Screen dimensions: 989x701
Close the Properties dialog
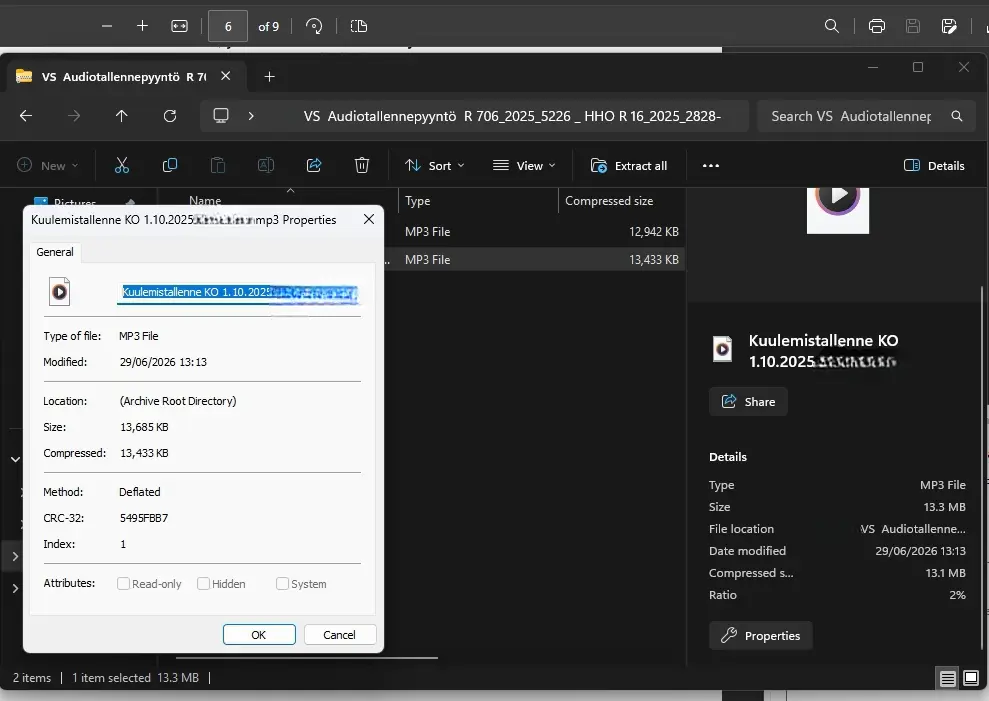pyautogui.click(x=369, y=219)
